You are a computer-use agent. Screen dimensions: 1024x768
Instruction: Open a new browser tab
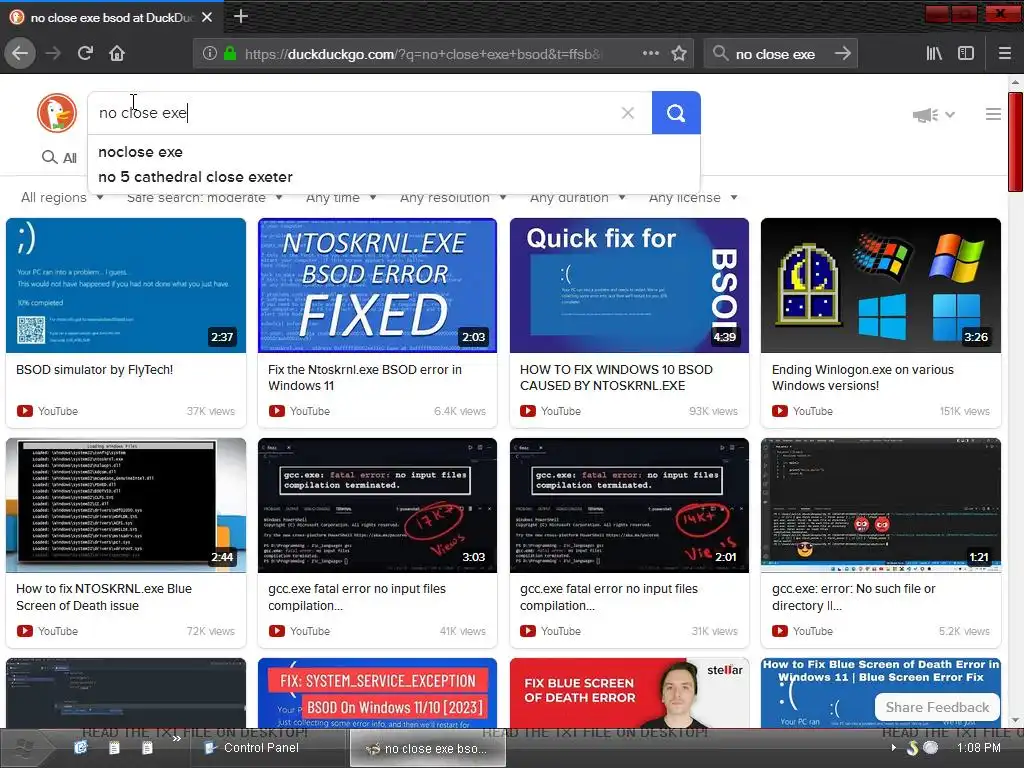(240, 16)
